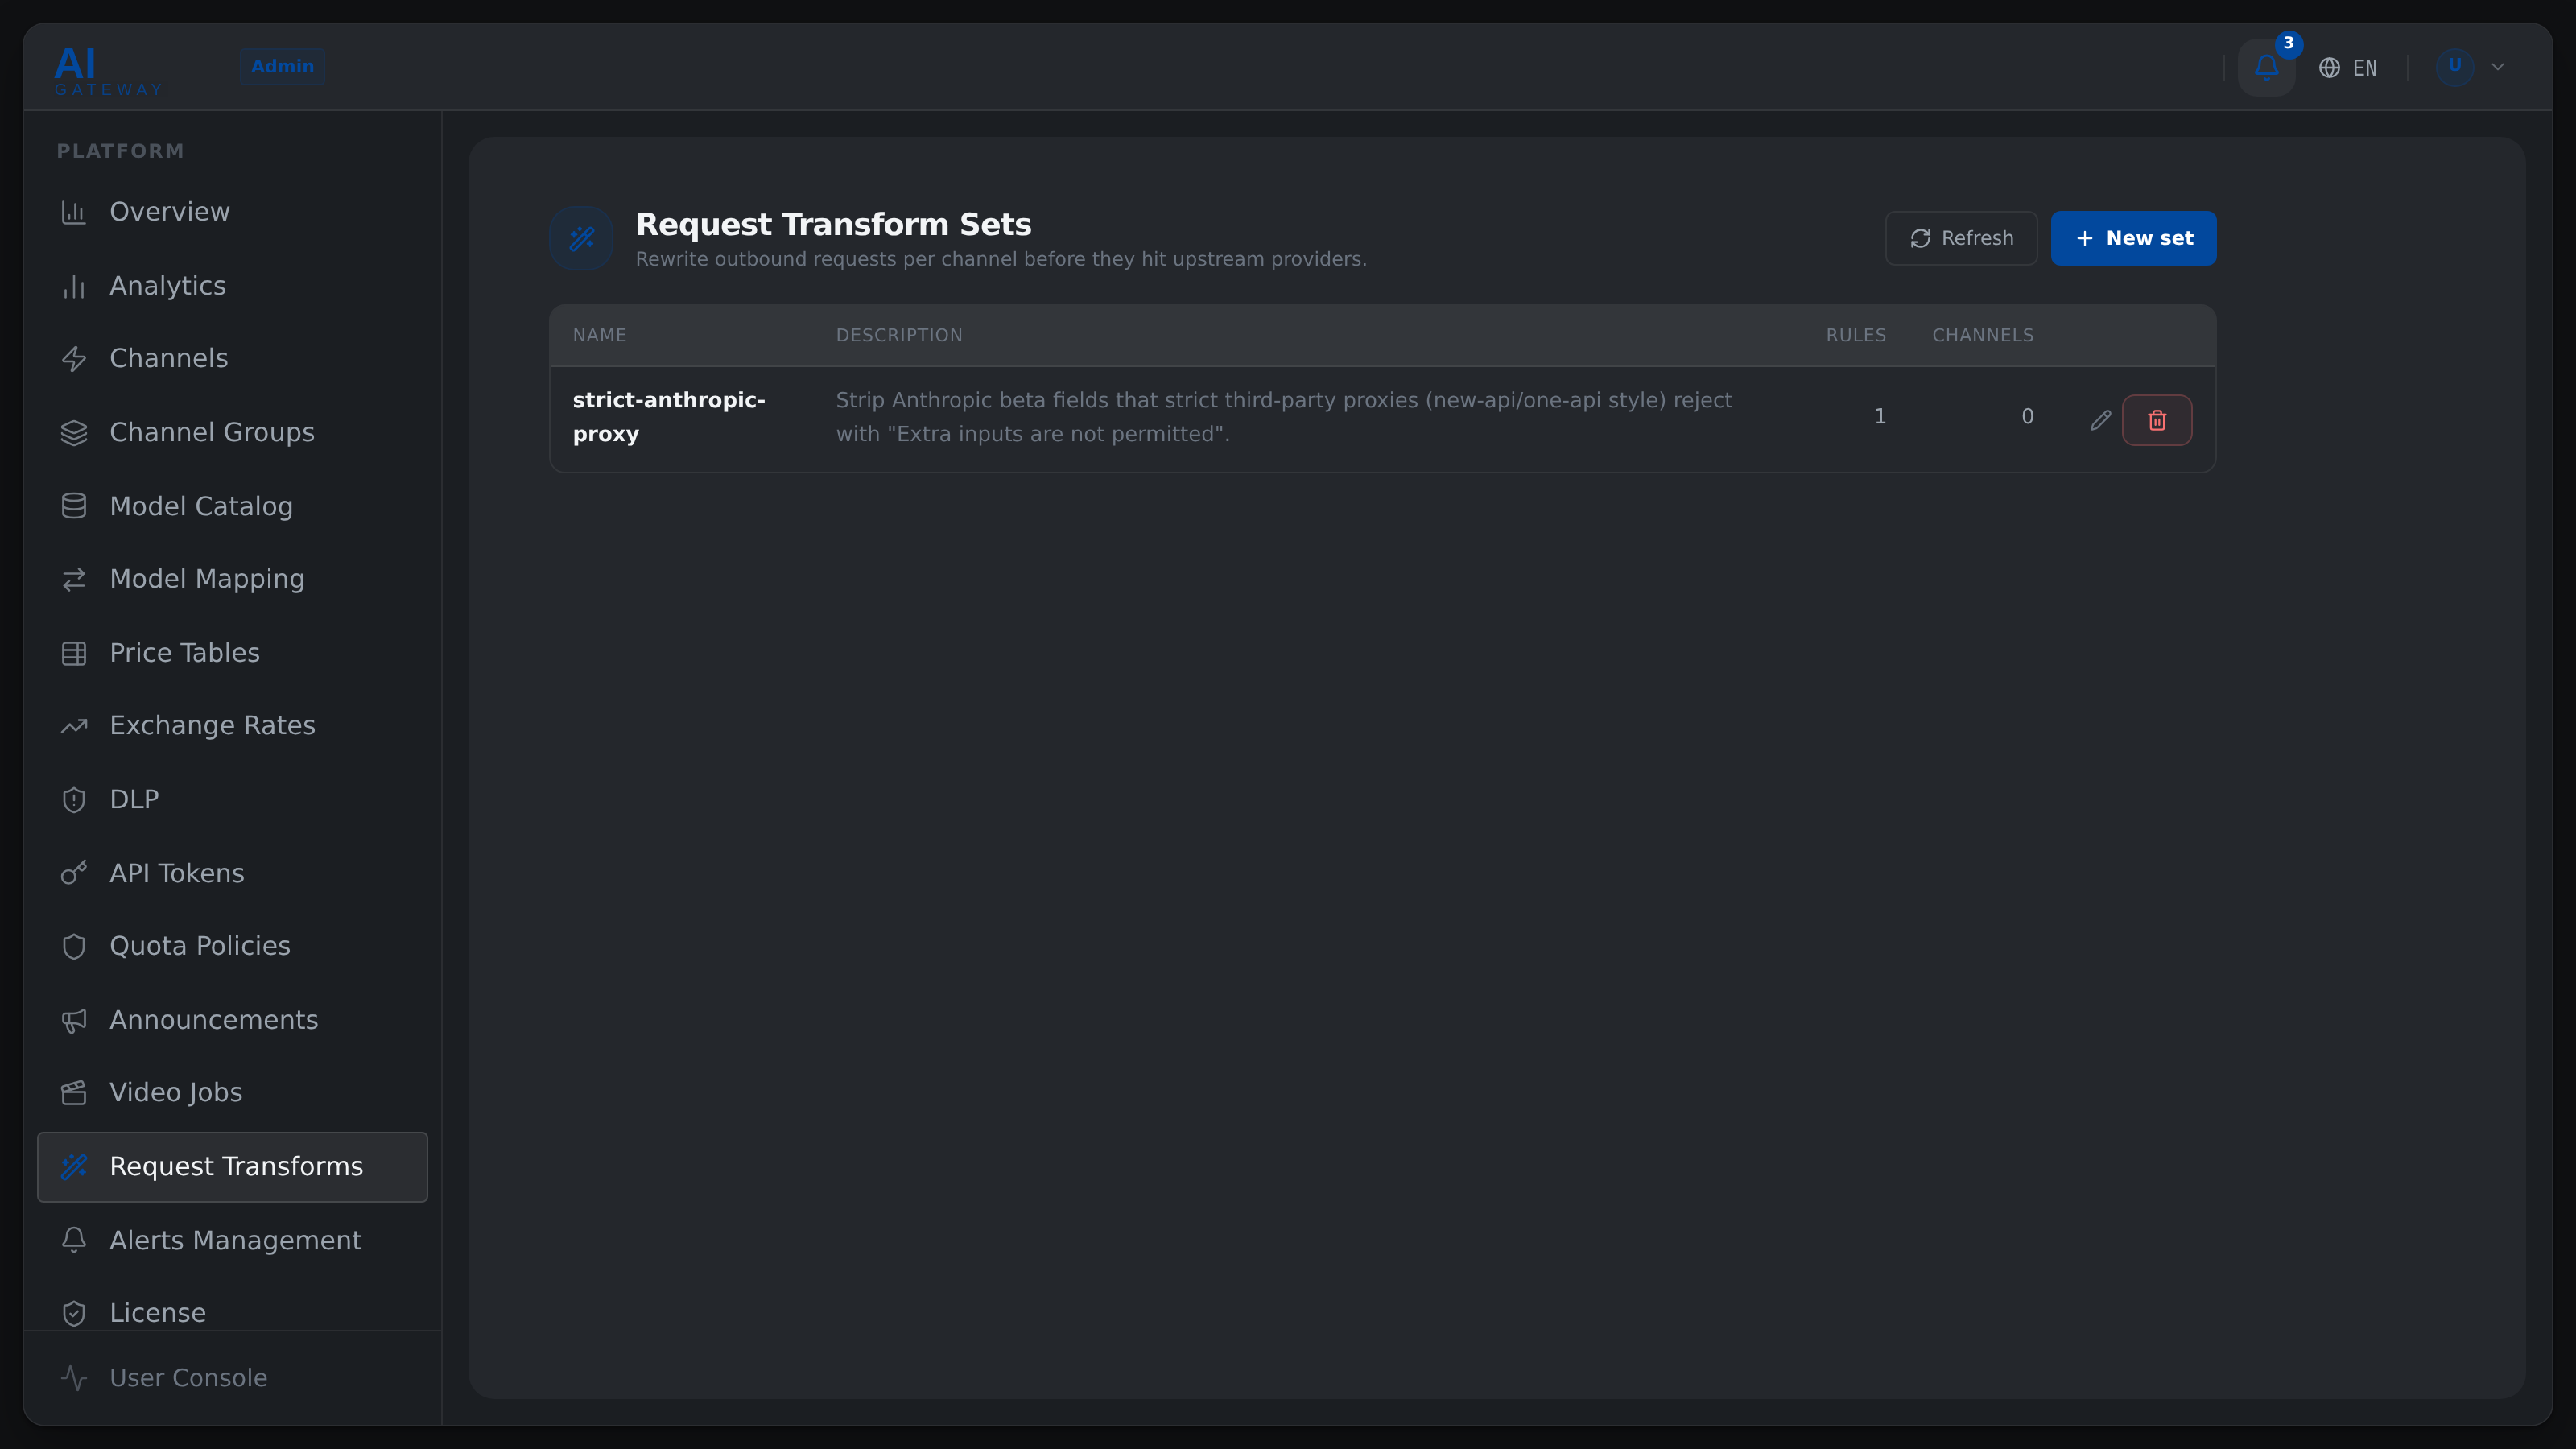Click the API Tokens key icon

pos(74,873)
